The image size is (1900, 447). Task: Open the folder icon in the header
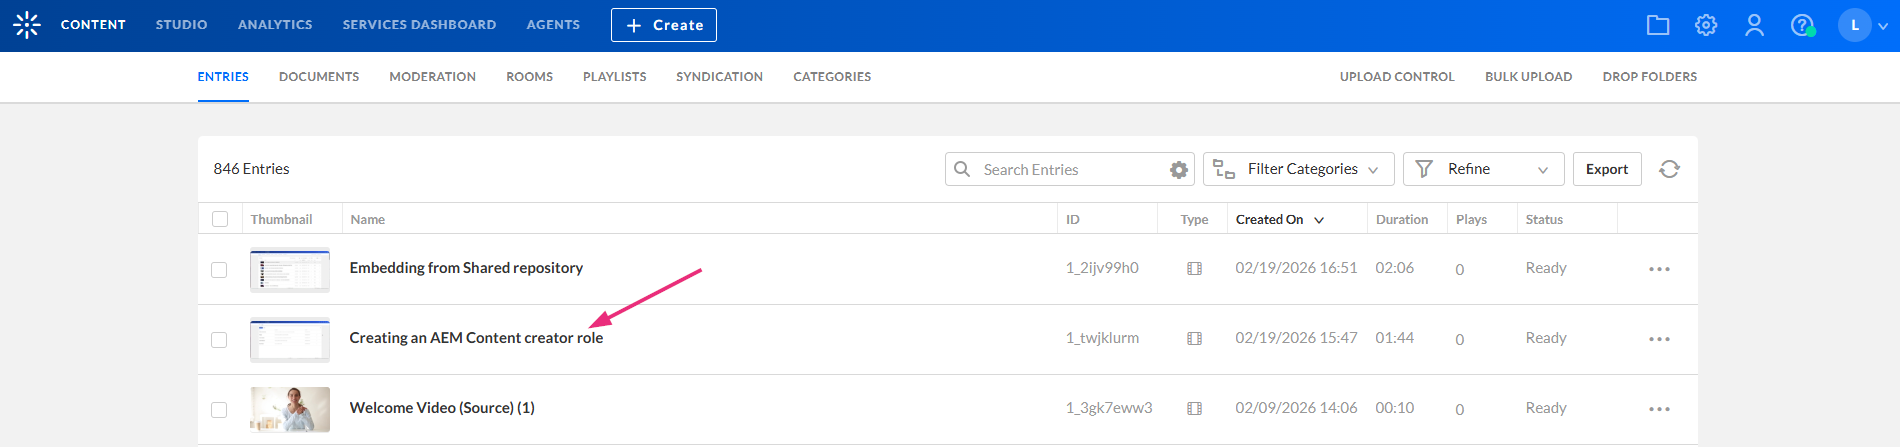1658,25
